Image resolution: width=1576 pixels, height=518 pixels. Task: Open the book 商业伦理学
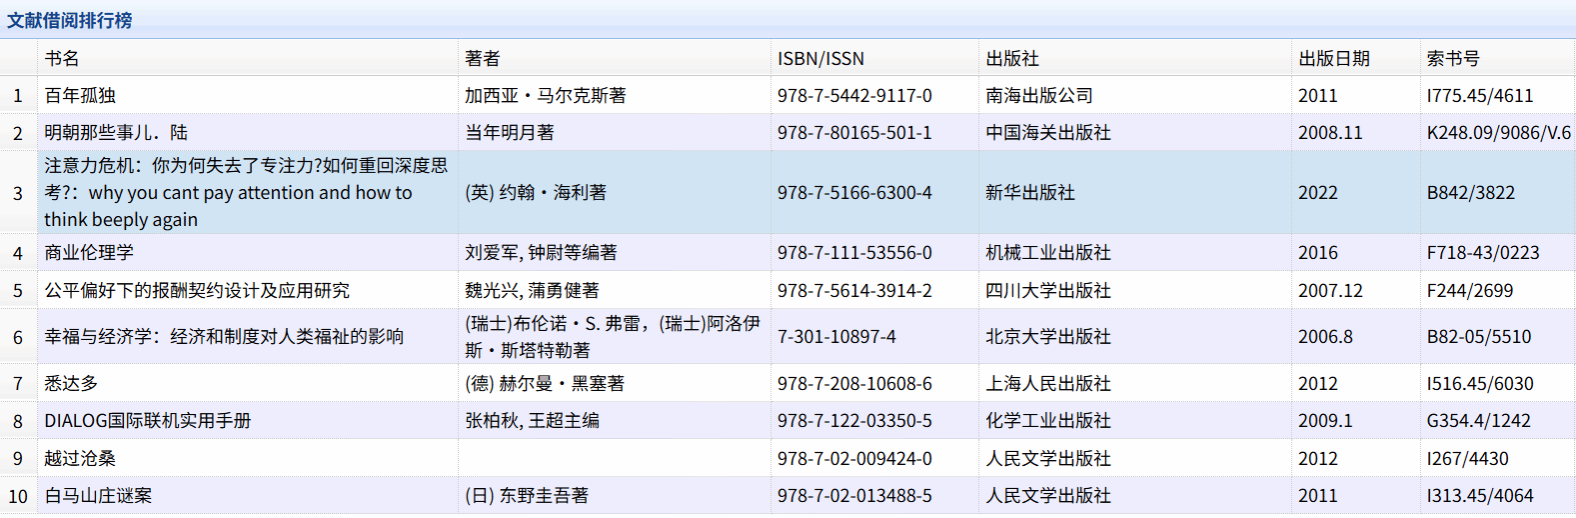pyautogui.click(x=89, y=253)
